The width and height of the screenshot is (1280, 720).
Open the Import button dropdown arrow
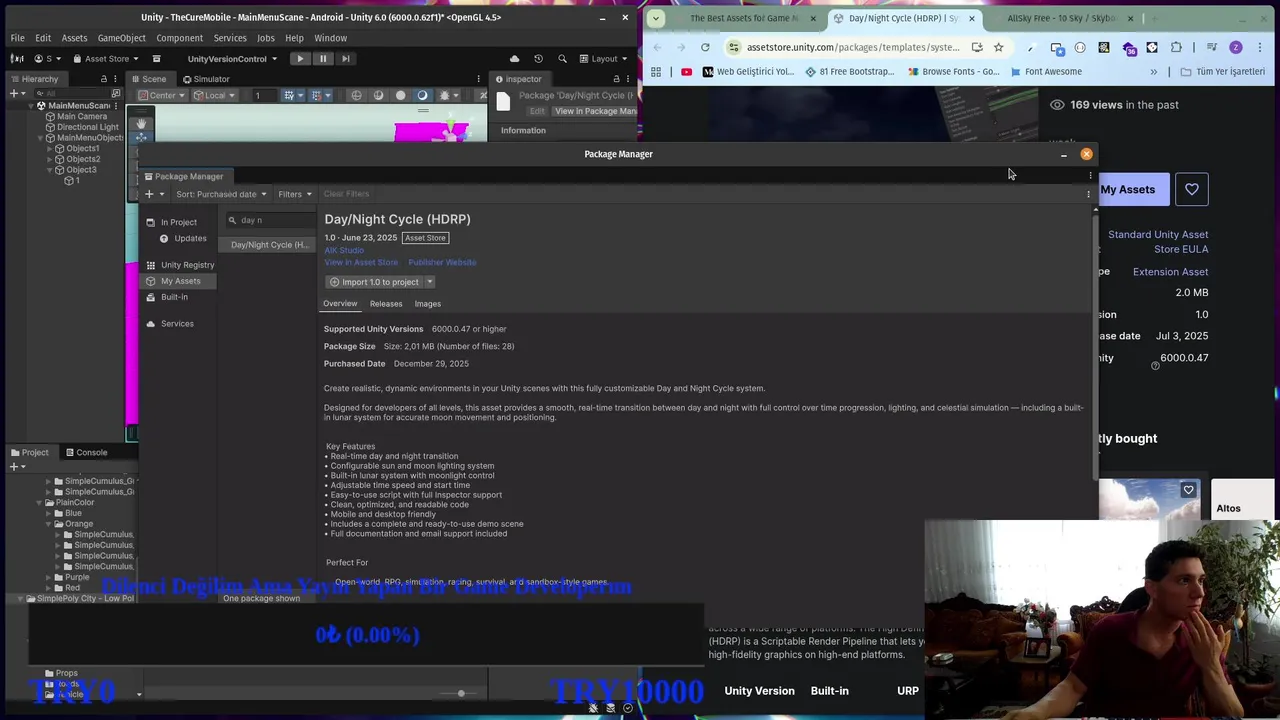(430, 282)
